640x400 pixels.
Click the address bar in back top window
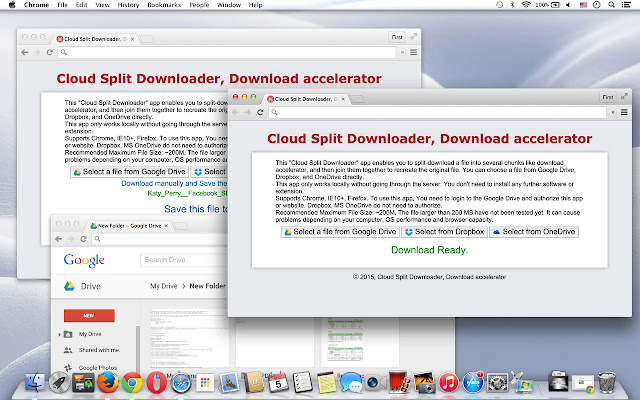coord(227,52)
